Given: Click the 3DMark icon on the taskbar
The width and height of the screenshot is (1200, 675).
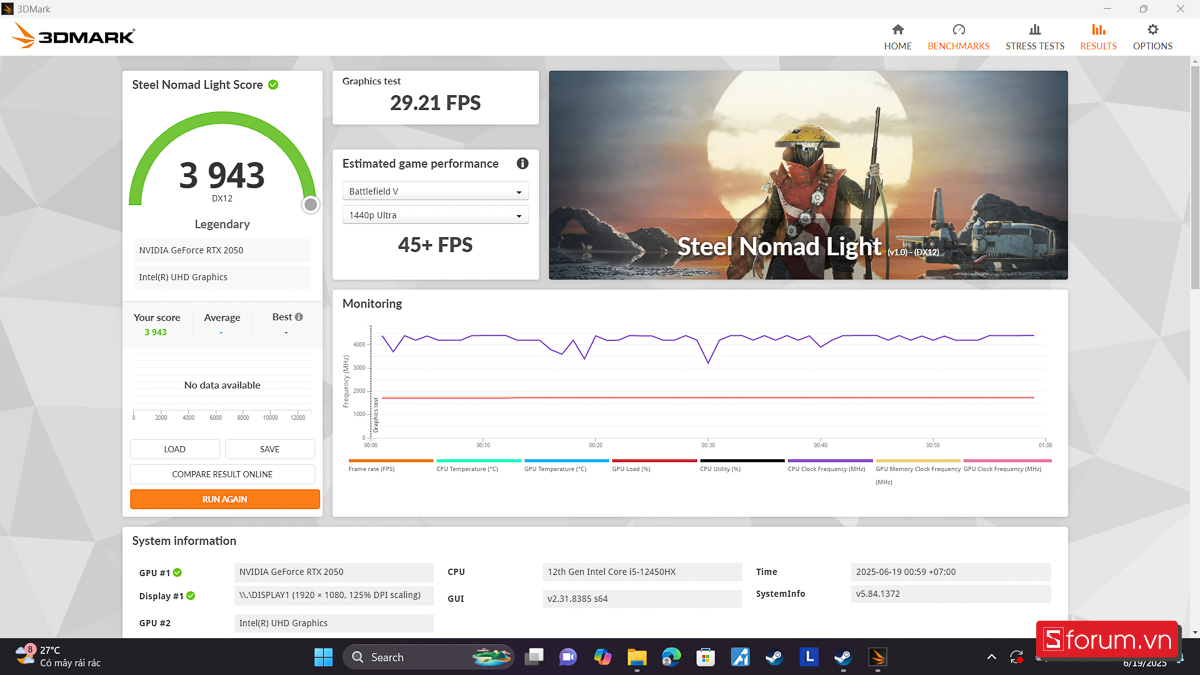Looking at the screenshot, I should (x=877, y=657).
